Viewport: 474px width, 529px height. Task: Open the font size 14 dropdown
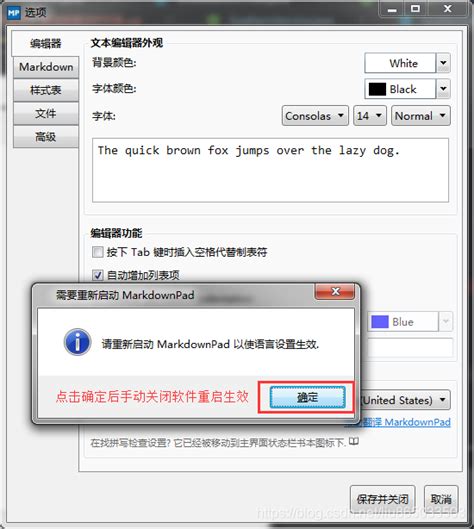[x=370, y=116]
